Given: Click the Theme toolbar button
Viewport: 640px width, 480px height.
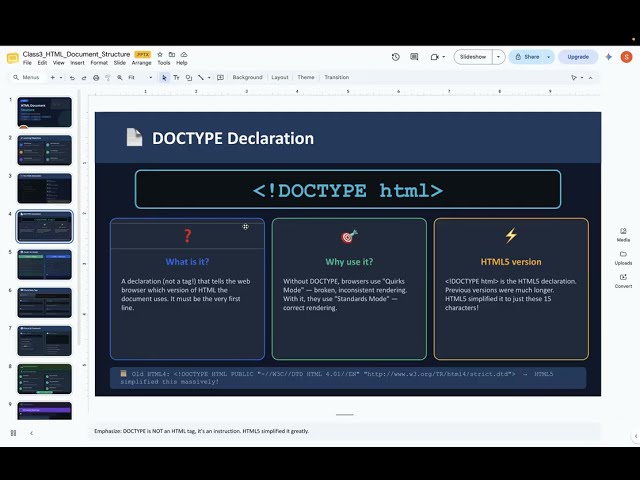Looking at the screenshot, I should (306, 78).
